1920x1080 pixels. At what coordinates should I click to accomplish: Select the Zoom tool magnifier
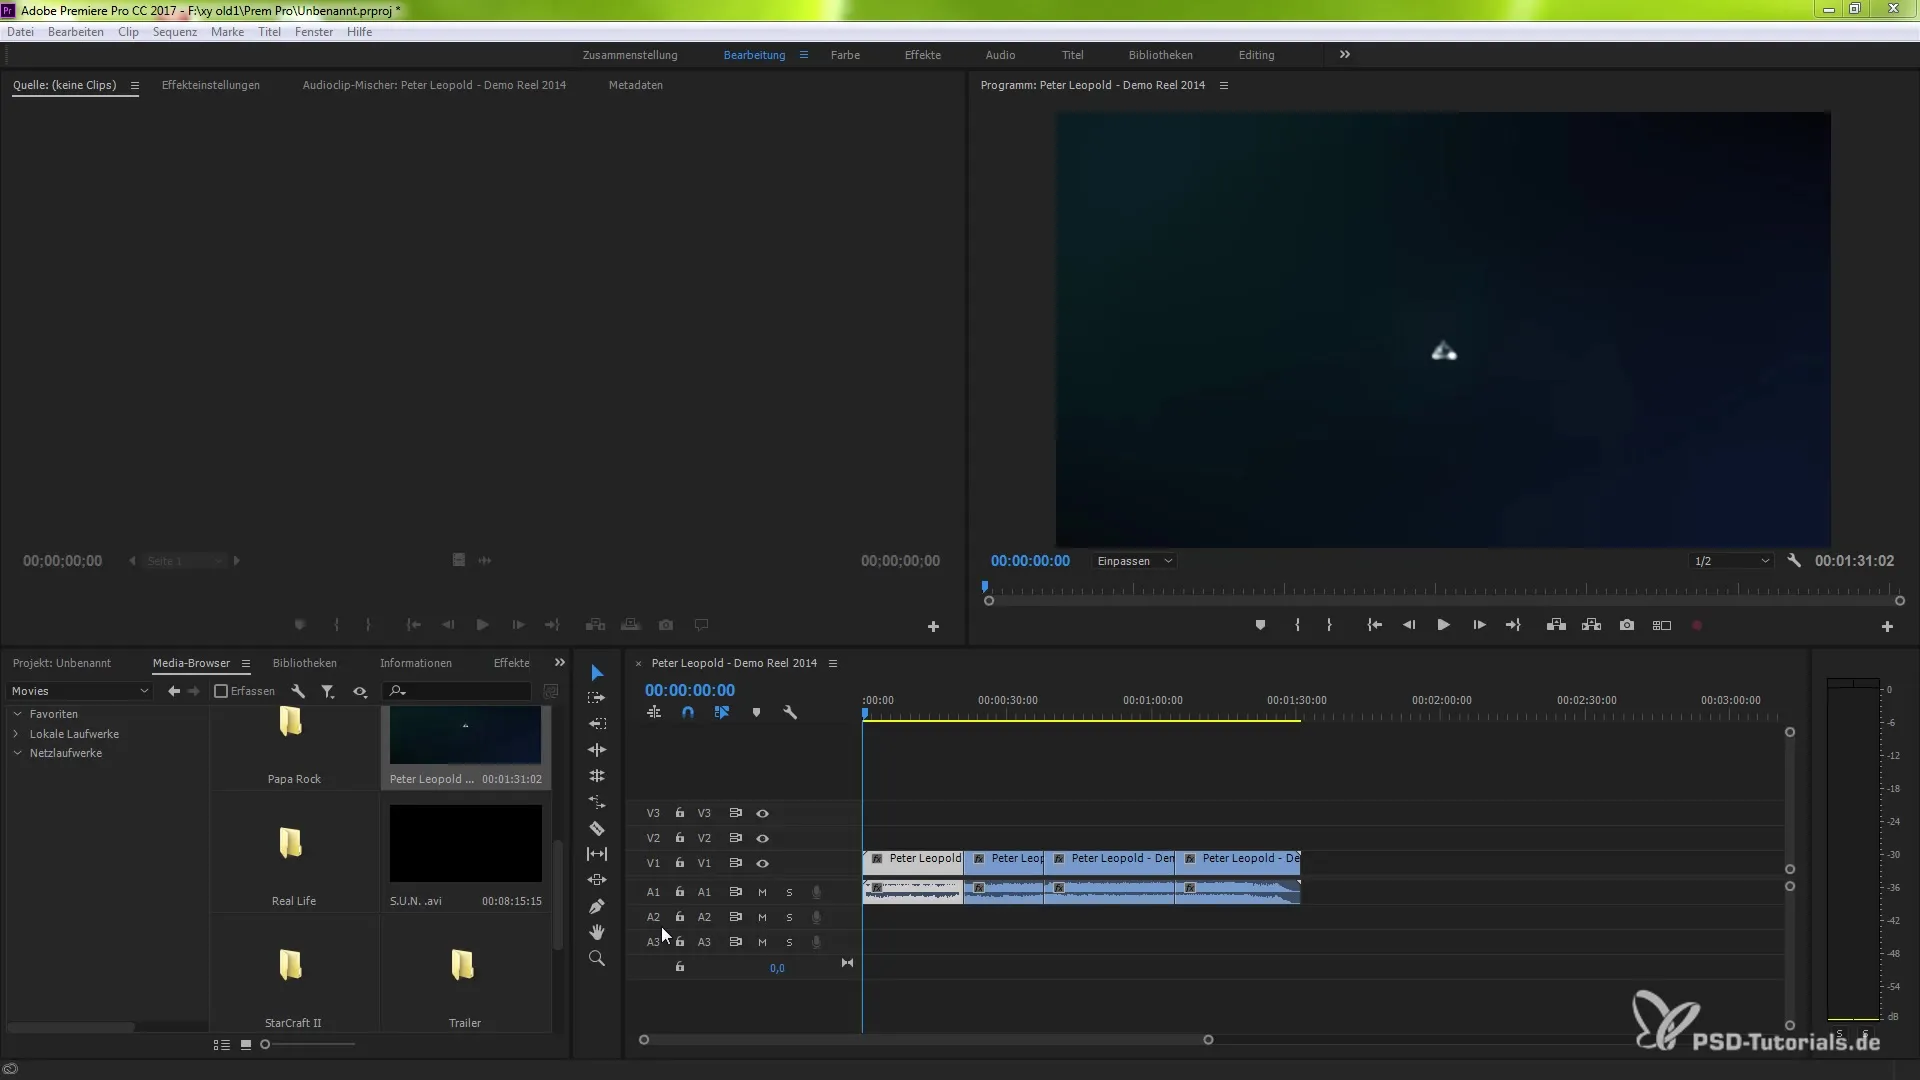[597, 959]
